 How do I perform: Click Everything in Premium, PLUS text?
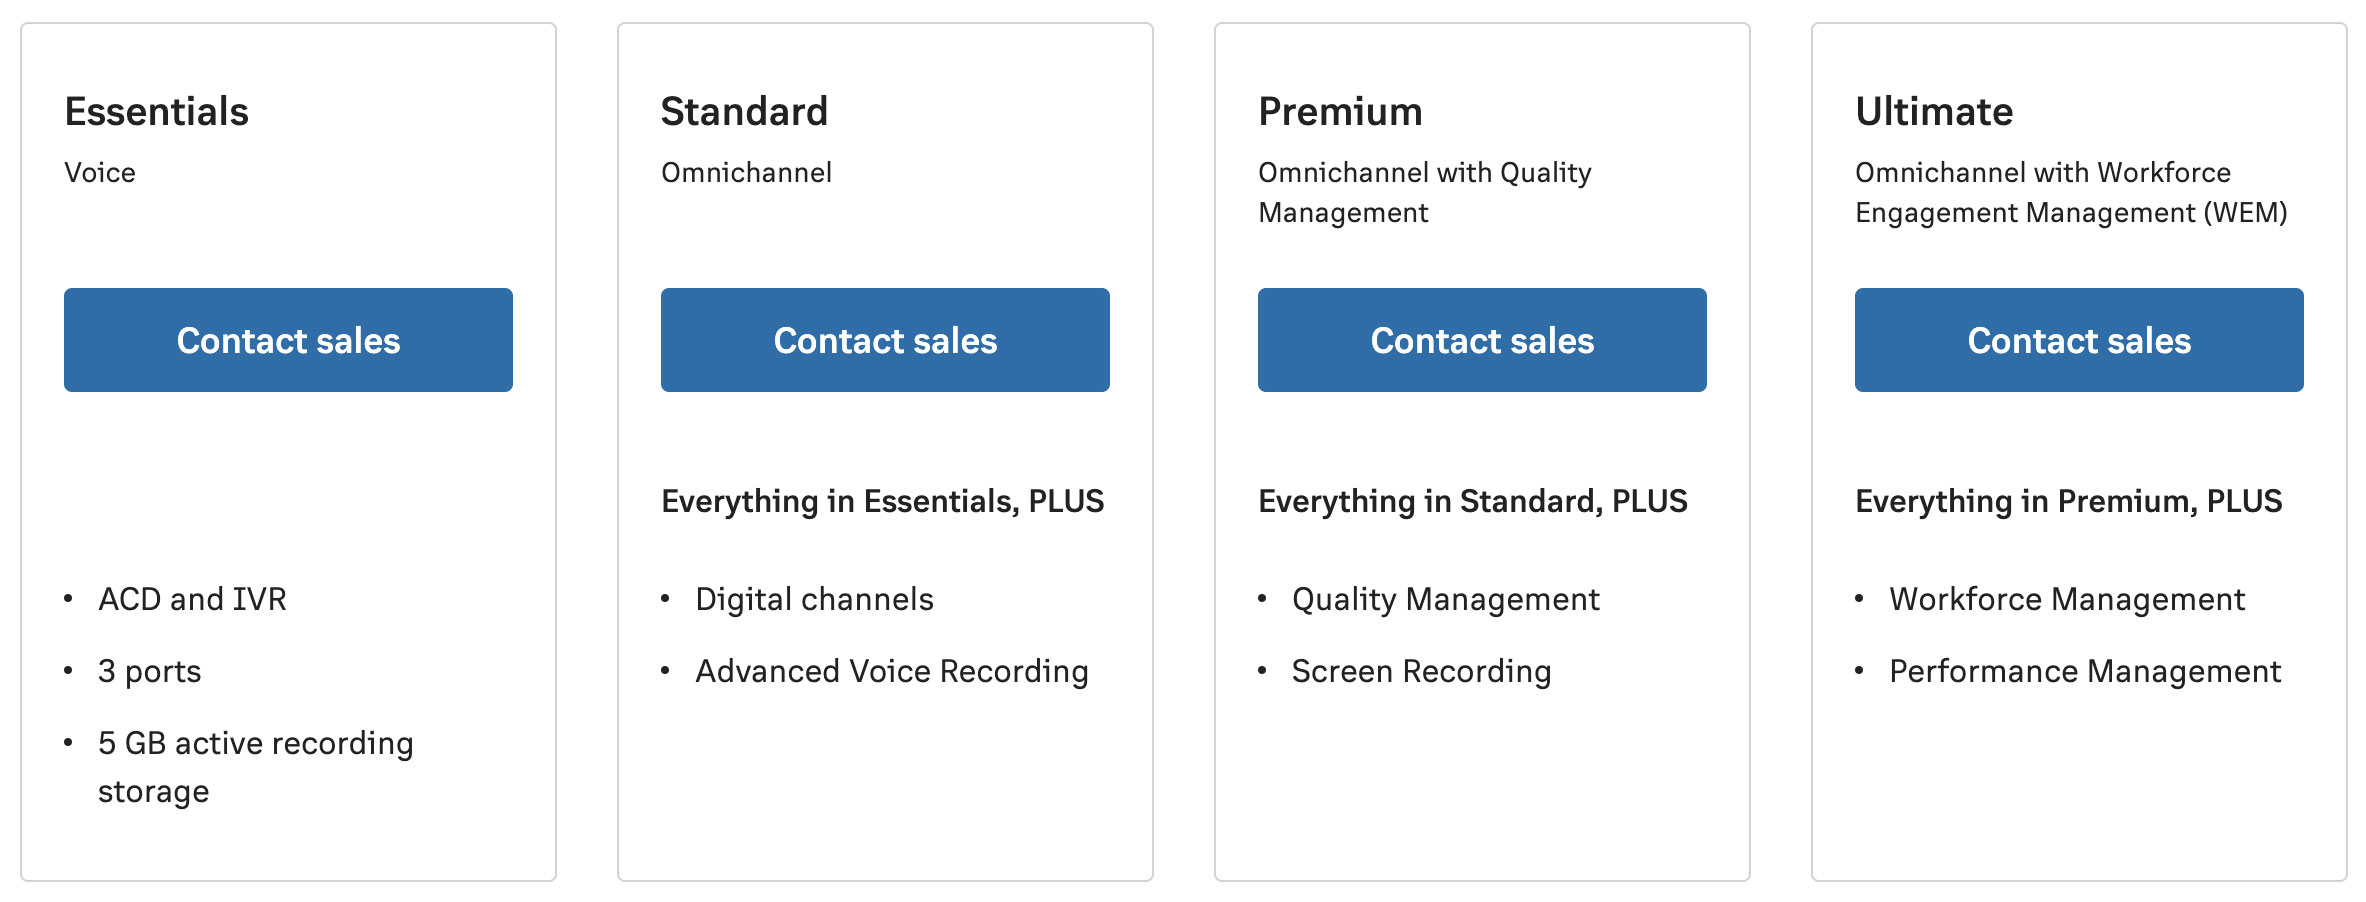coord(2069,501)
